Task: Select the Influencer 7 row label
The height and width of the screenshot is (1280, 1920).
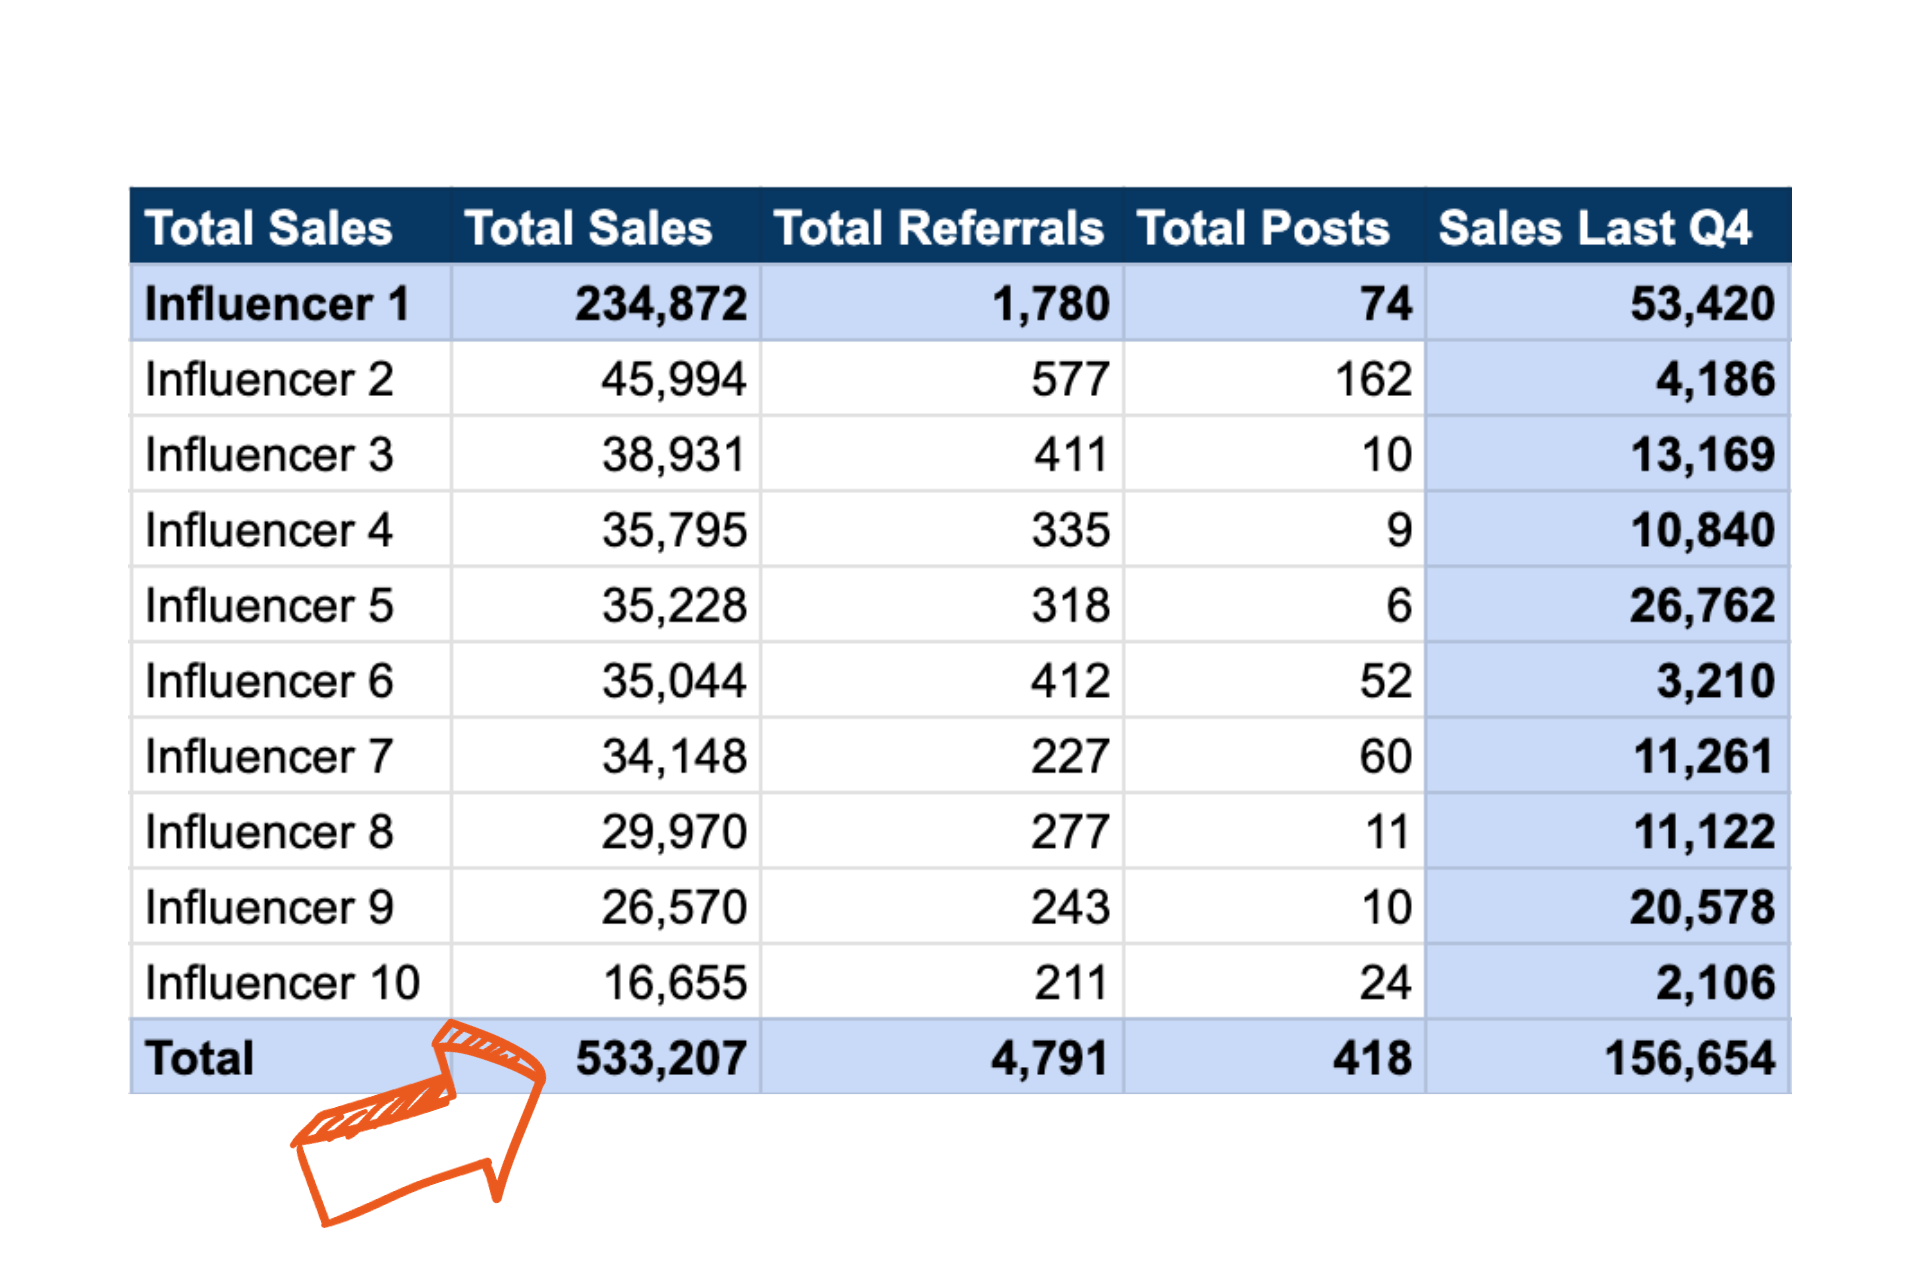Action: 270,757
